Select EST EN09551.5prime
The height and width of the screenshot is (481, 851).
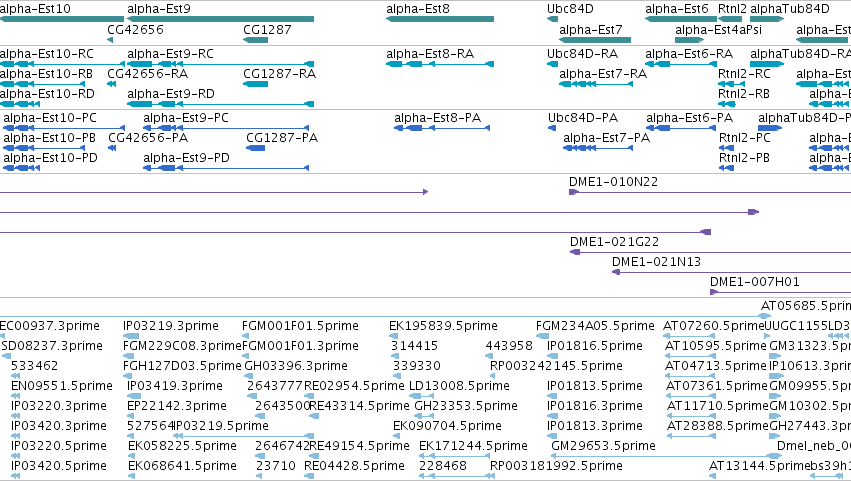point(62,386)
